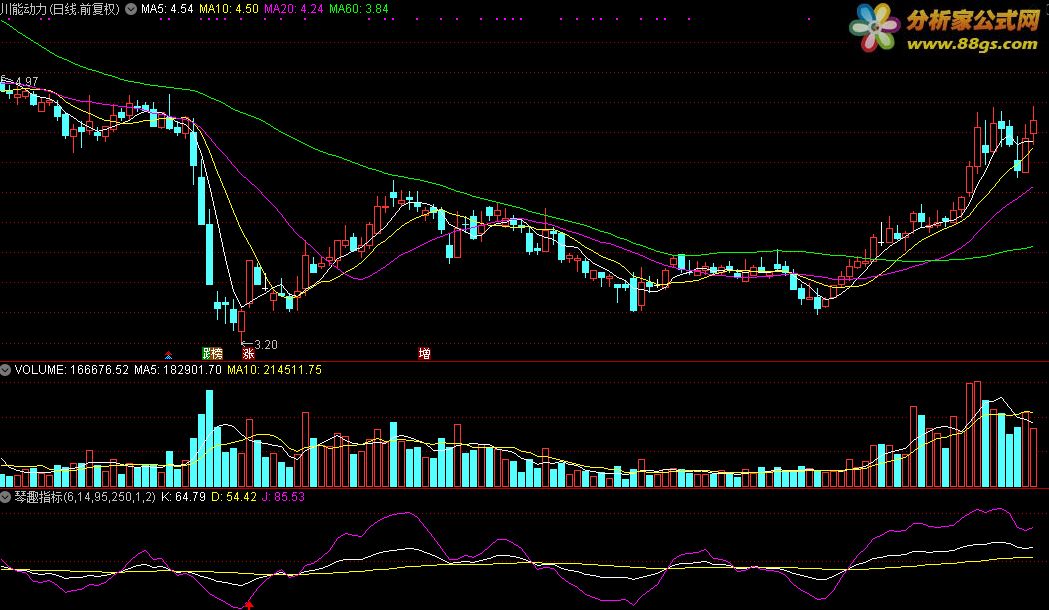Select the MA20: 4.24 price label
1049x610 pixels.
[294, 9]
